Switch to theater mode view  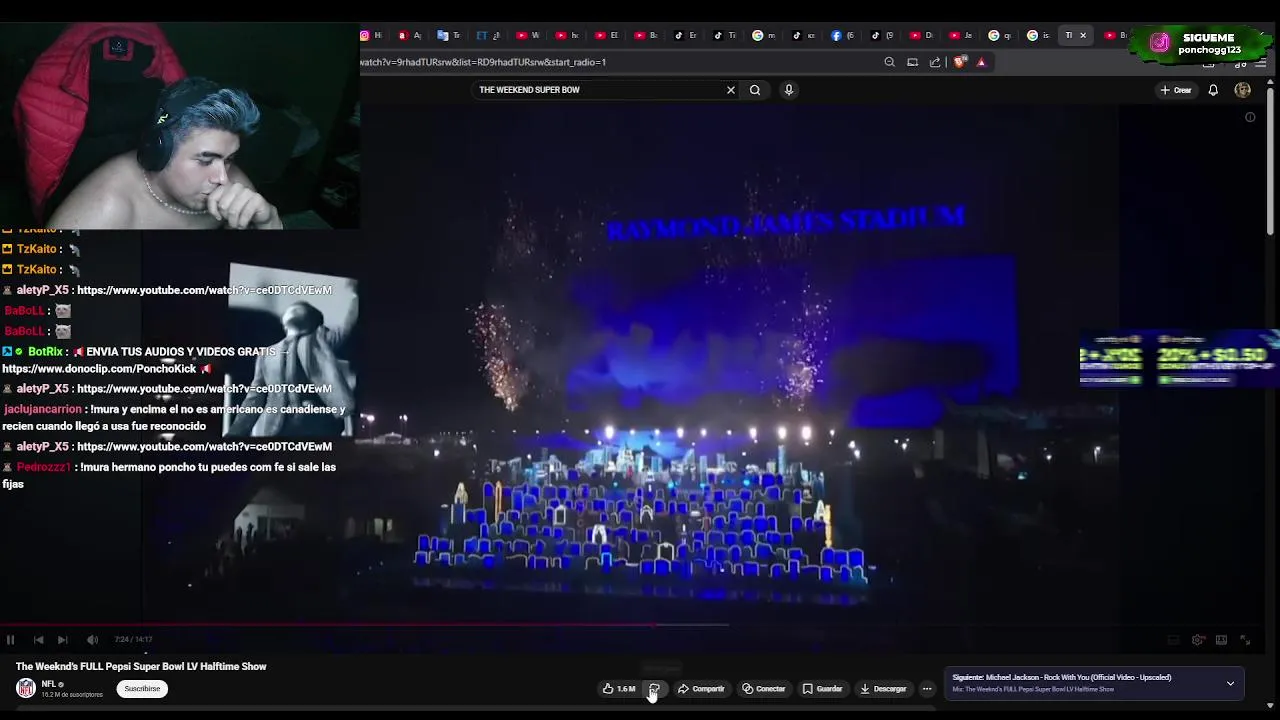pyautogui.click(x=1221, y=640)
